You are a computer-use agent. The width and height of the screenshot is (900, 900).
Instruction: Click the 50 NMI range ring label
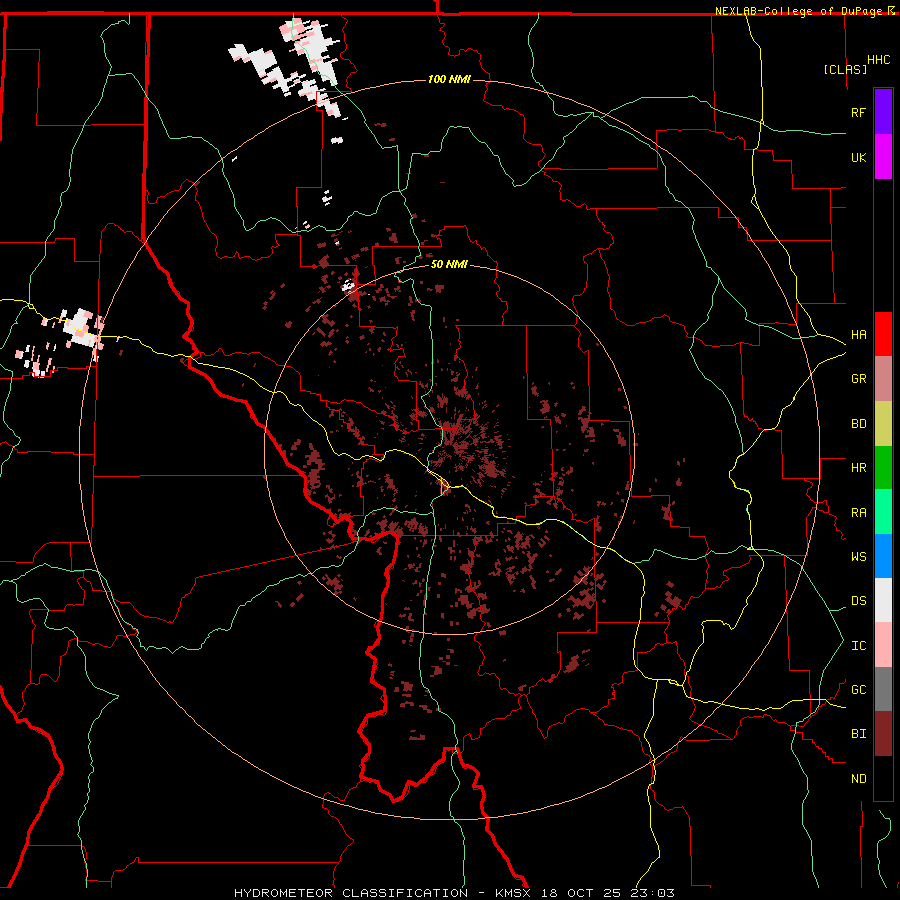pos(449,265)
